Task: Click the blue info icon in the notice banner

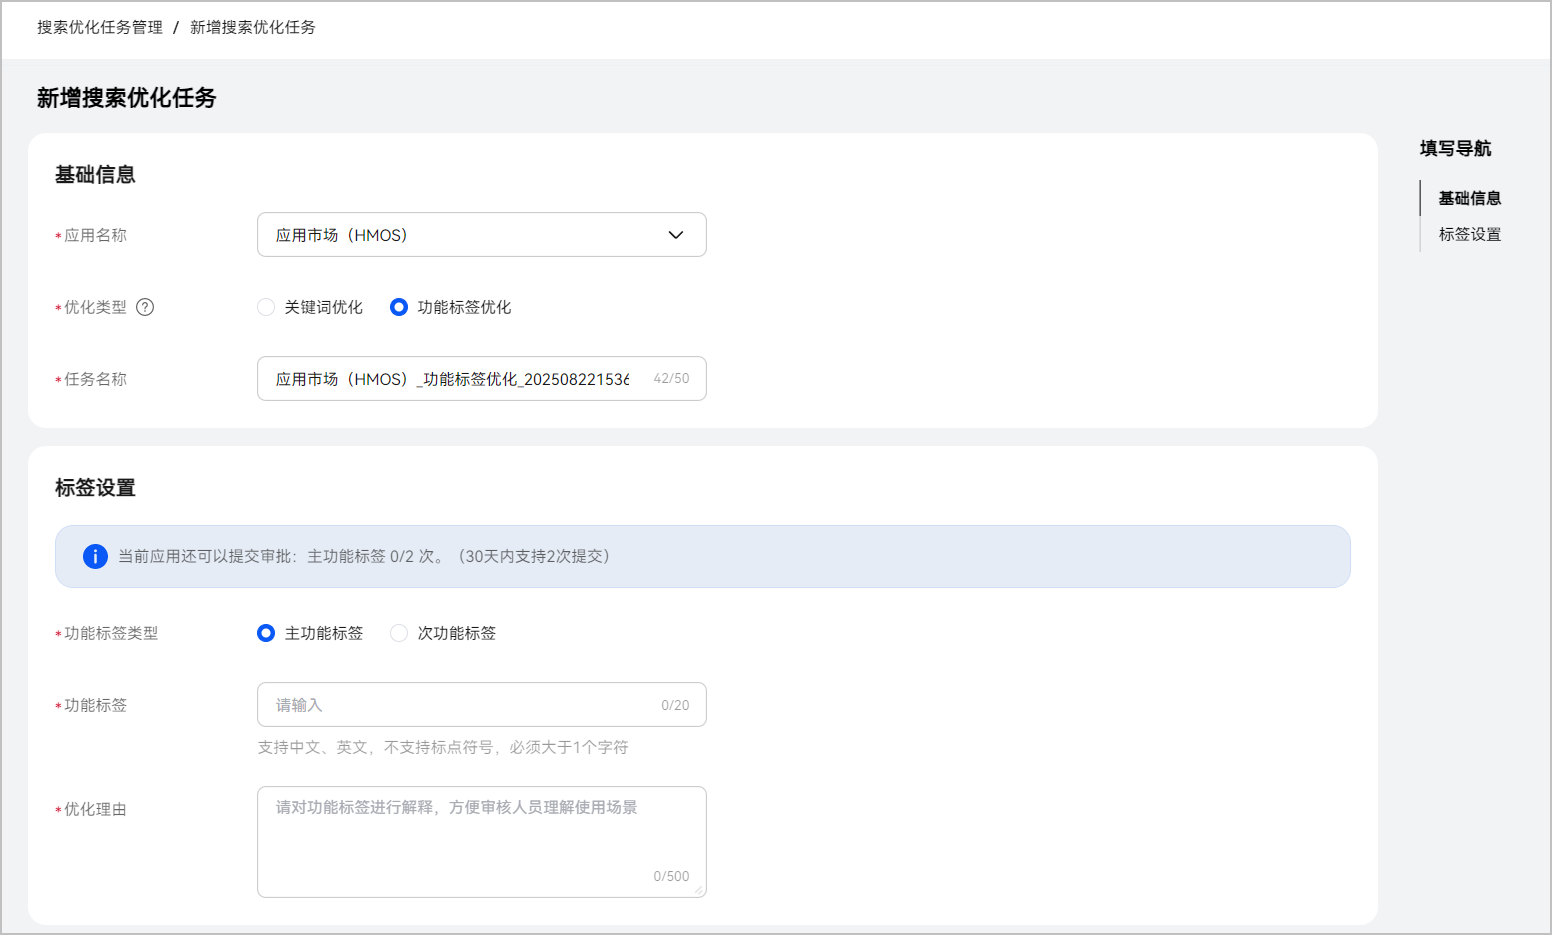Action: click(95, 556)
